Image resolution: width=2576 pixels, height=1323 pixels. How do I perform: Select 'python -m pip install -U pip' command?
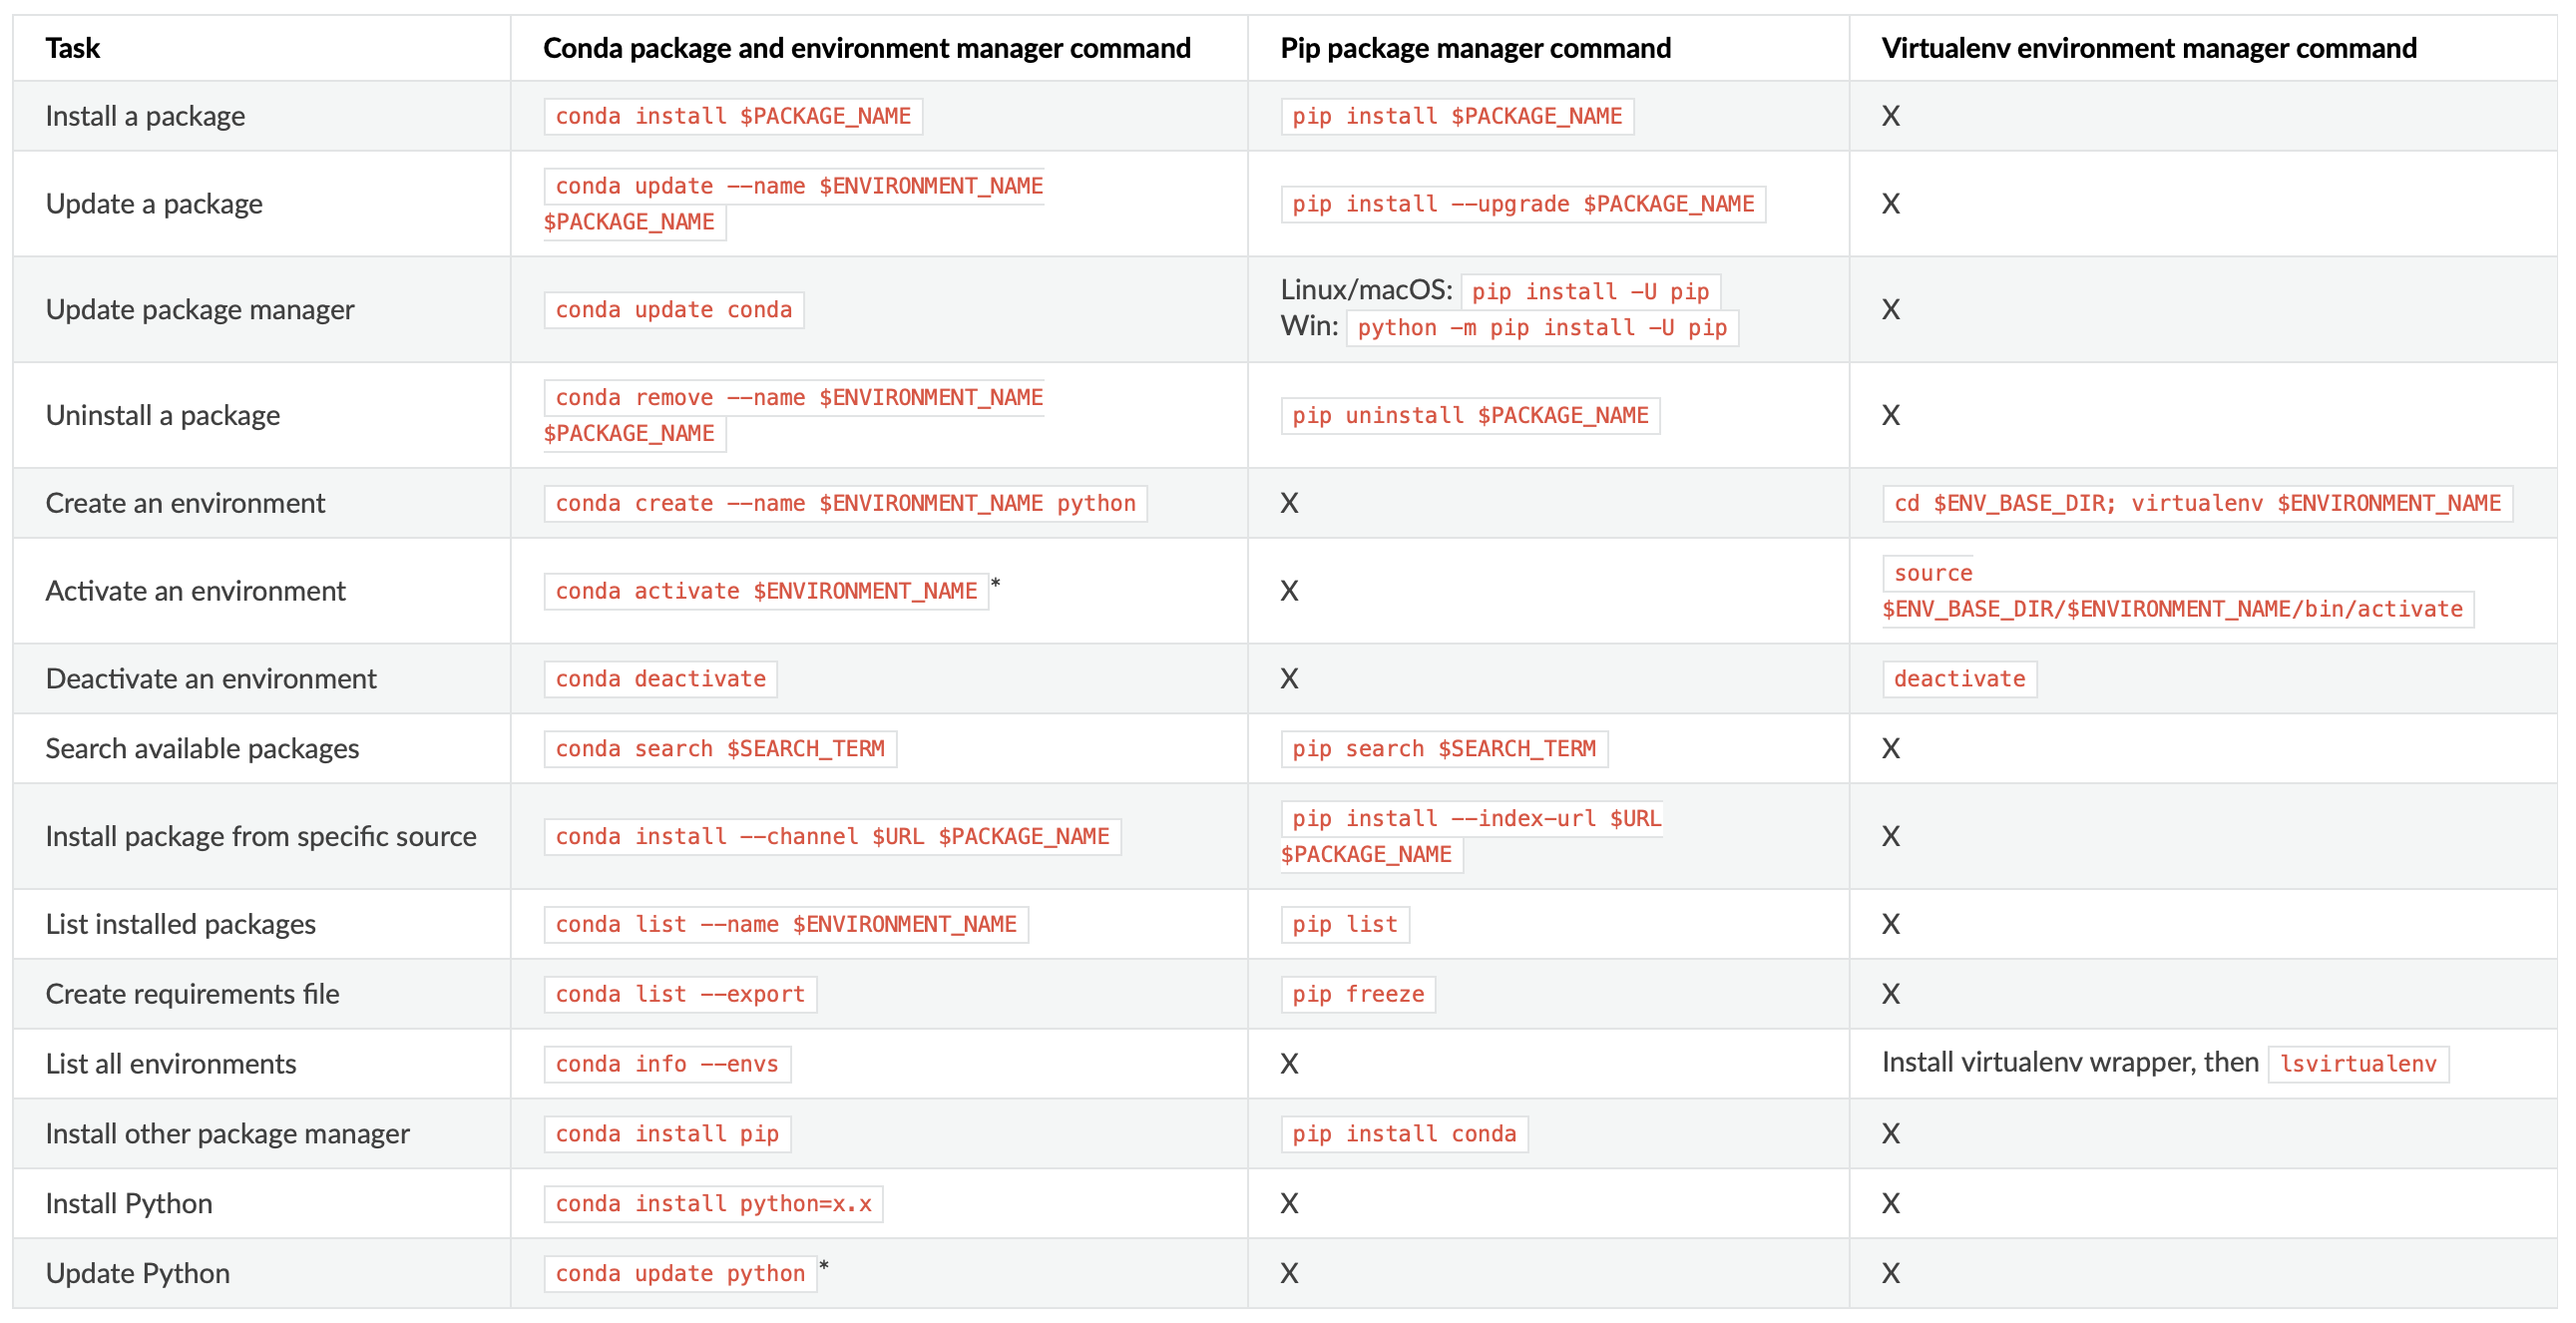click(1541, 328)
